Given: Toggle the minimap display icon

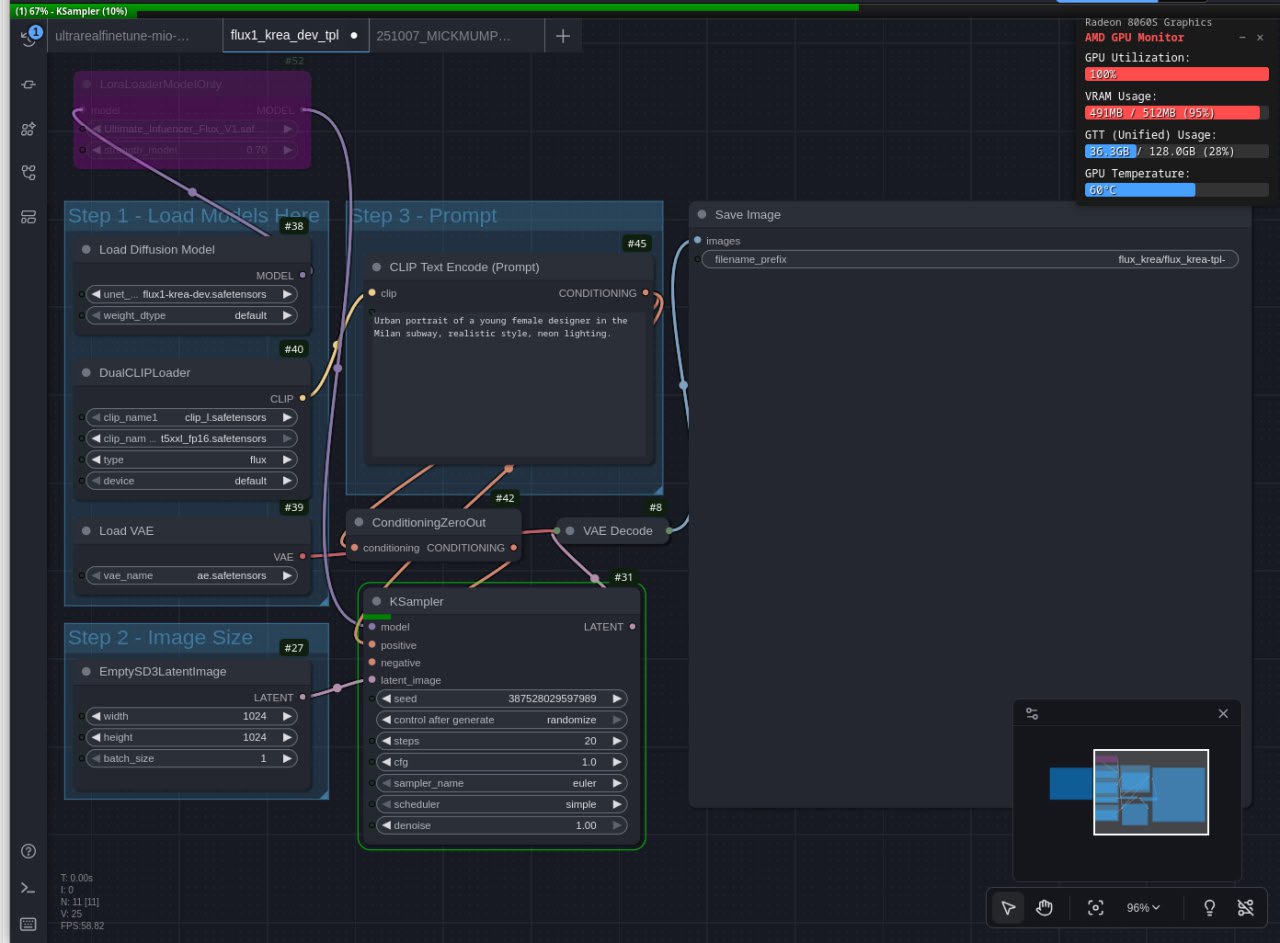Looking at the screenshot, I should [x=1031, y=713].
